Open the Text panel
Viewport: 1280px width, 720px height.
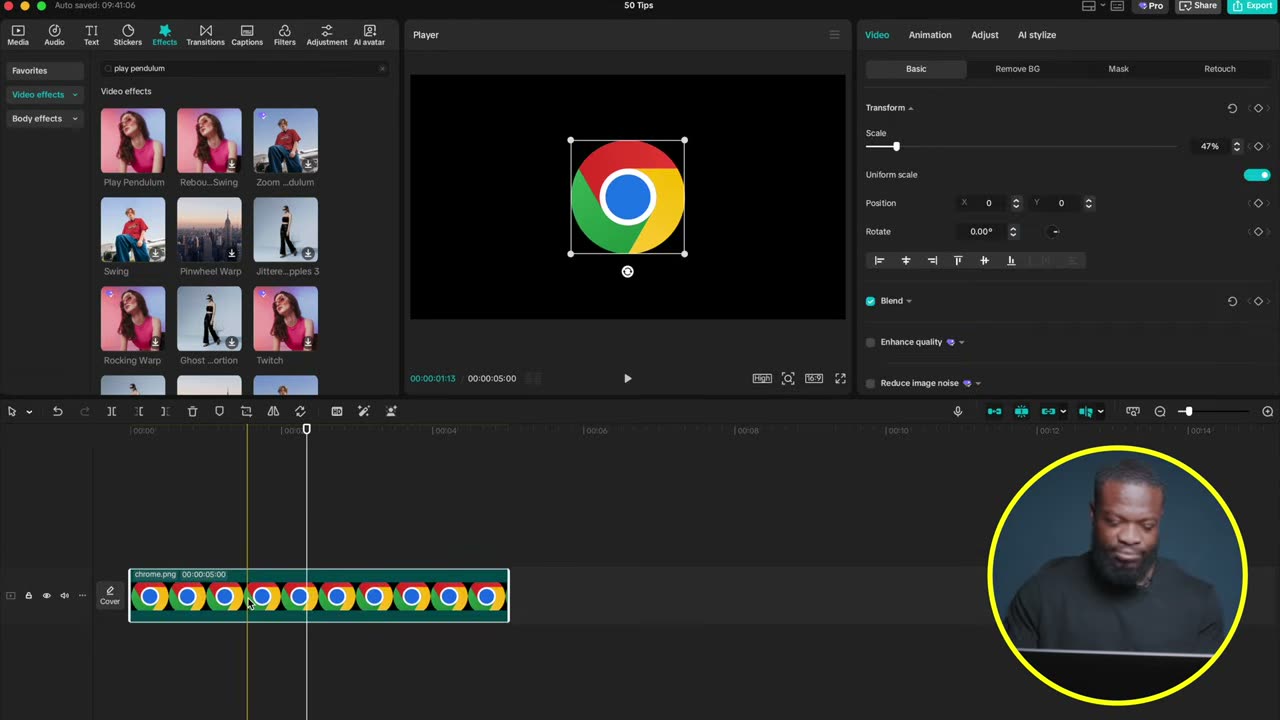(x=91, y=35)
